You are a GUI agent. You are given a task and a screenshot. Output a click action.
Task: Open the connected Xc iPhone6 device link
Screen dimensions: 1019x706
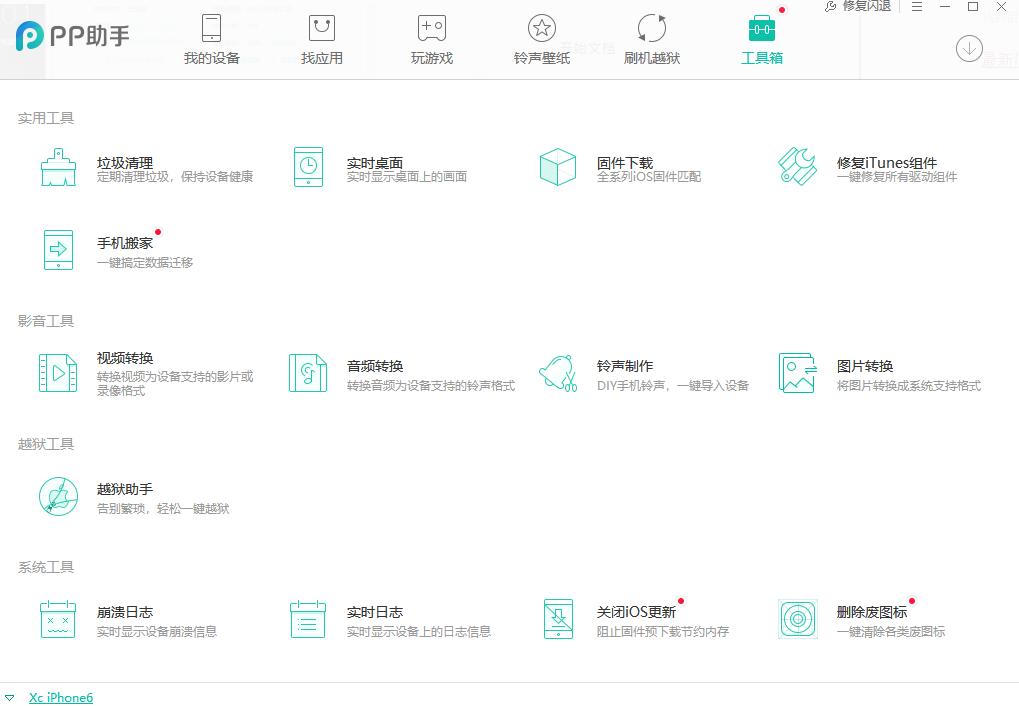pos(61,697)
